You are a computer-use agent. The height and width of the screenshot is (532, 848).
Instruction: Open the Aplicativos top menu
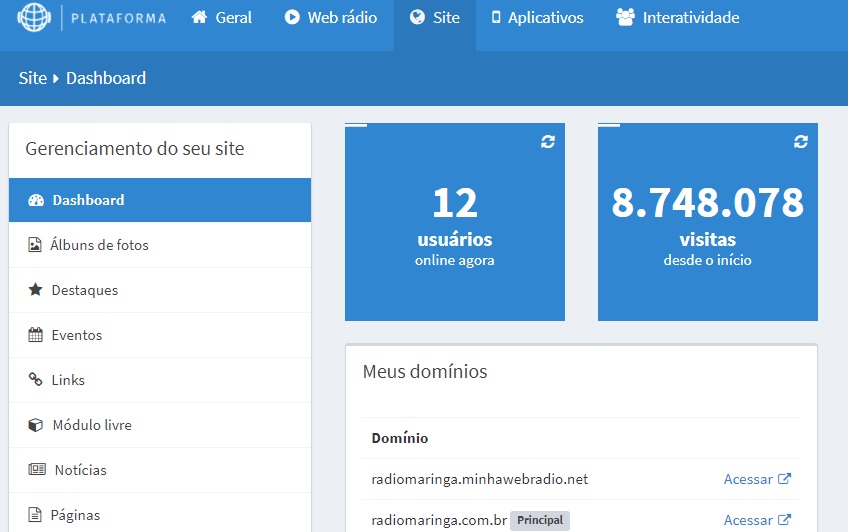[538, 17]
